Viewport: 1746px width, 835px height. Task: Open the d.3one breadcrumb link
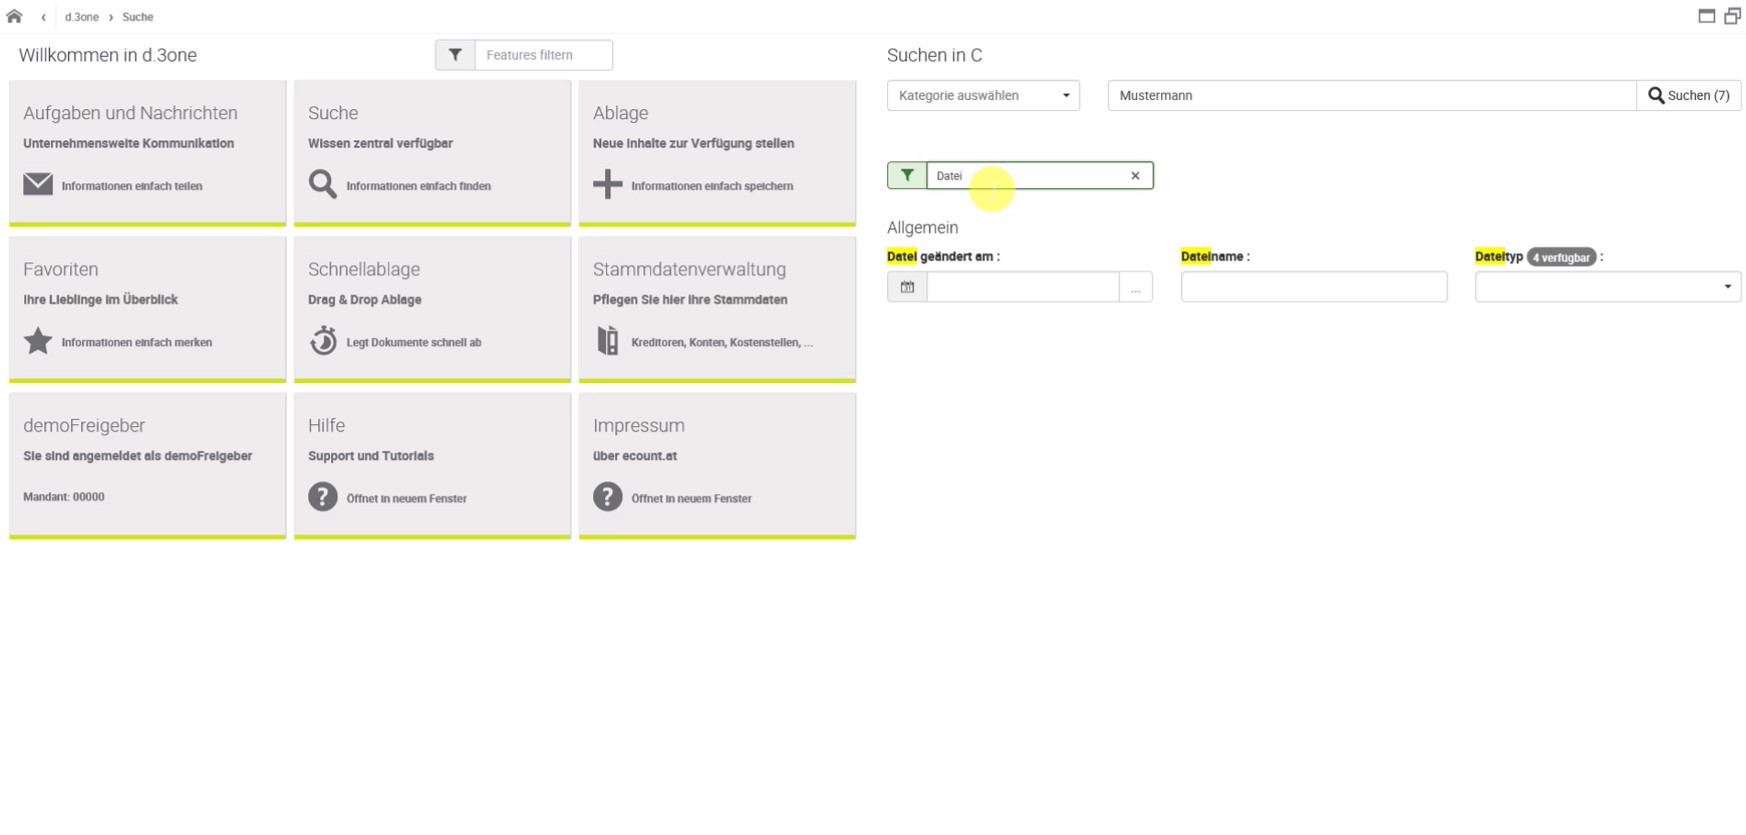tap(82, 17)
